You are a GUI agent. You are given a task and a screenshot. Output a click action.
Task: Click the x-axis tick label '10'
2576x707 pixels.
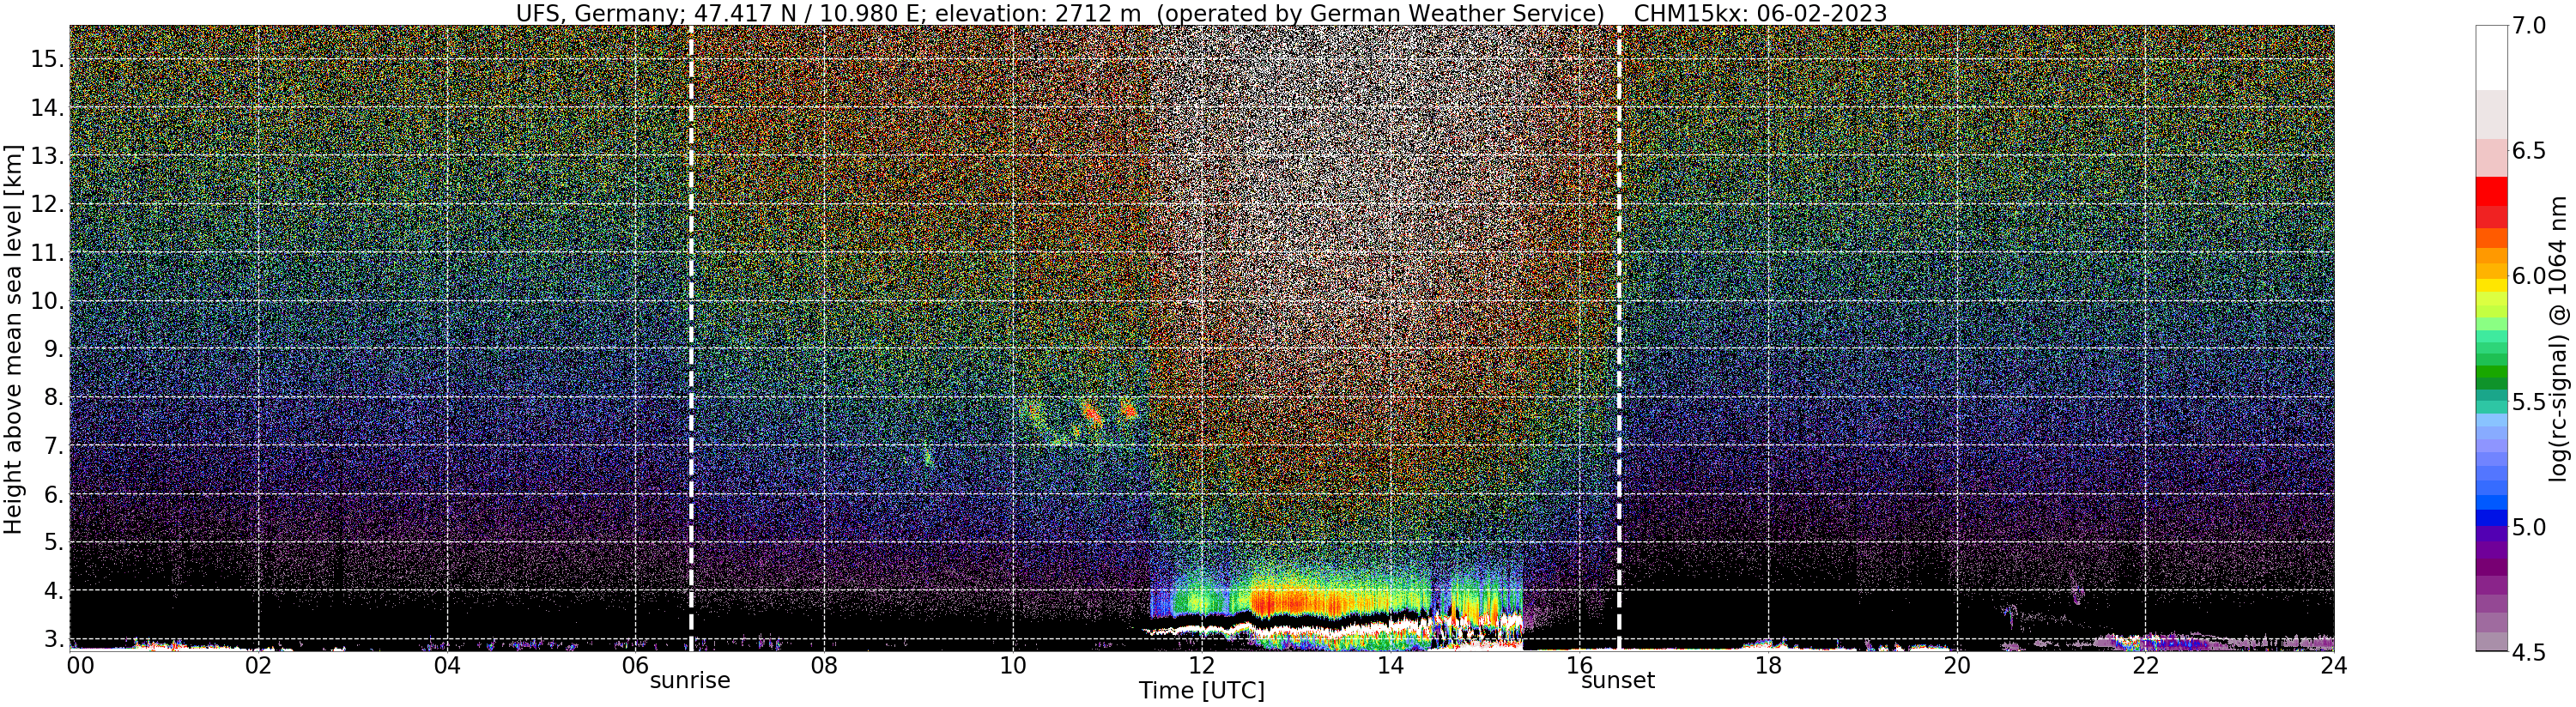tap(1012, 665)
